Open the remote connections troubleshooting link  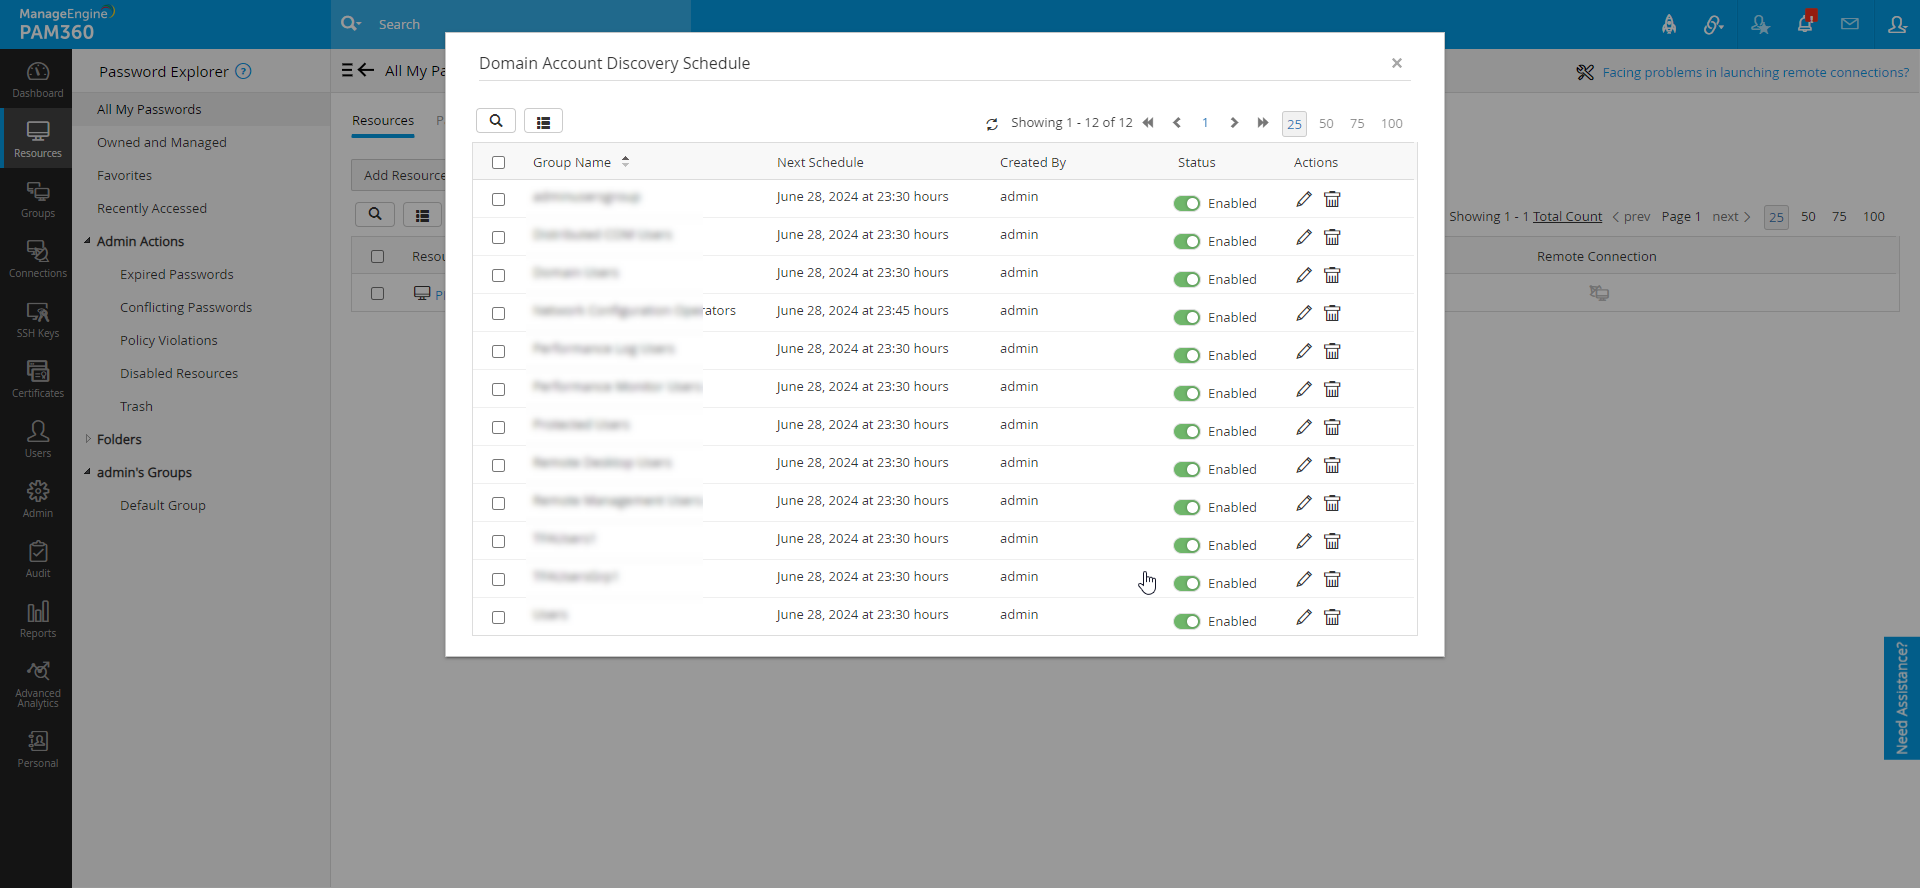point(1755,72)
